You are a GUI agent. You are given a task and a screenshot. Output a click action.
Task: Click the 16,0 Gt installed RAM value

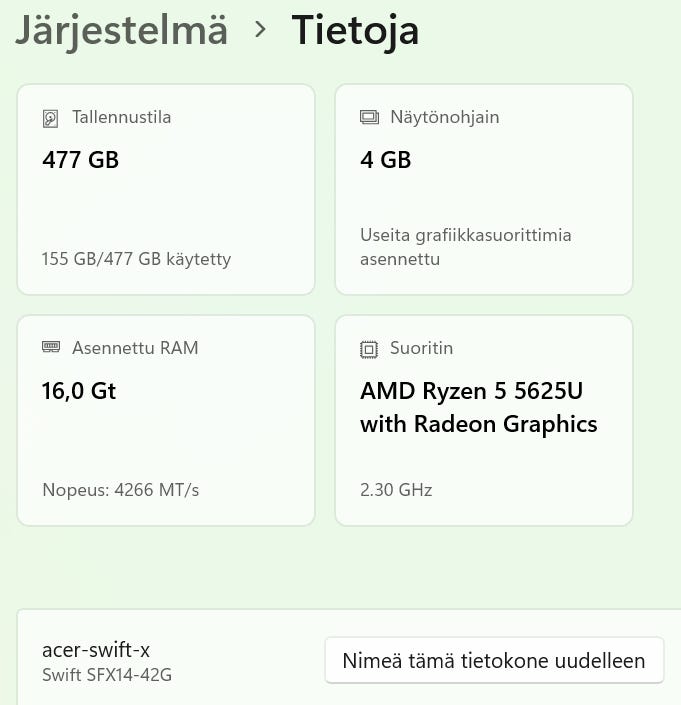[79, 391]
